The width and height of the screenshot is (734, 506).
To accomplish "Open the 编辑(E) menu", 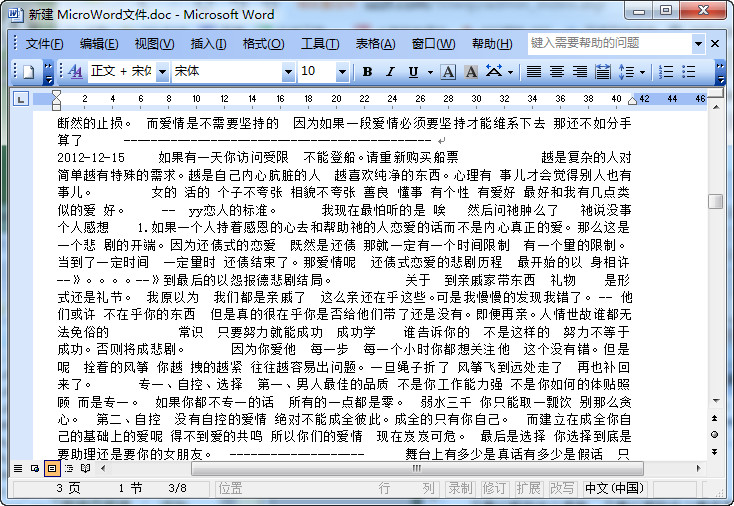I will [x=99, y=44].
